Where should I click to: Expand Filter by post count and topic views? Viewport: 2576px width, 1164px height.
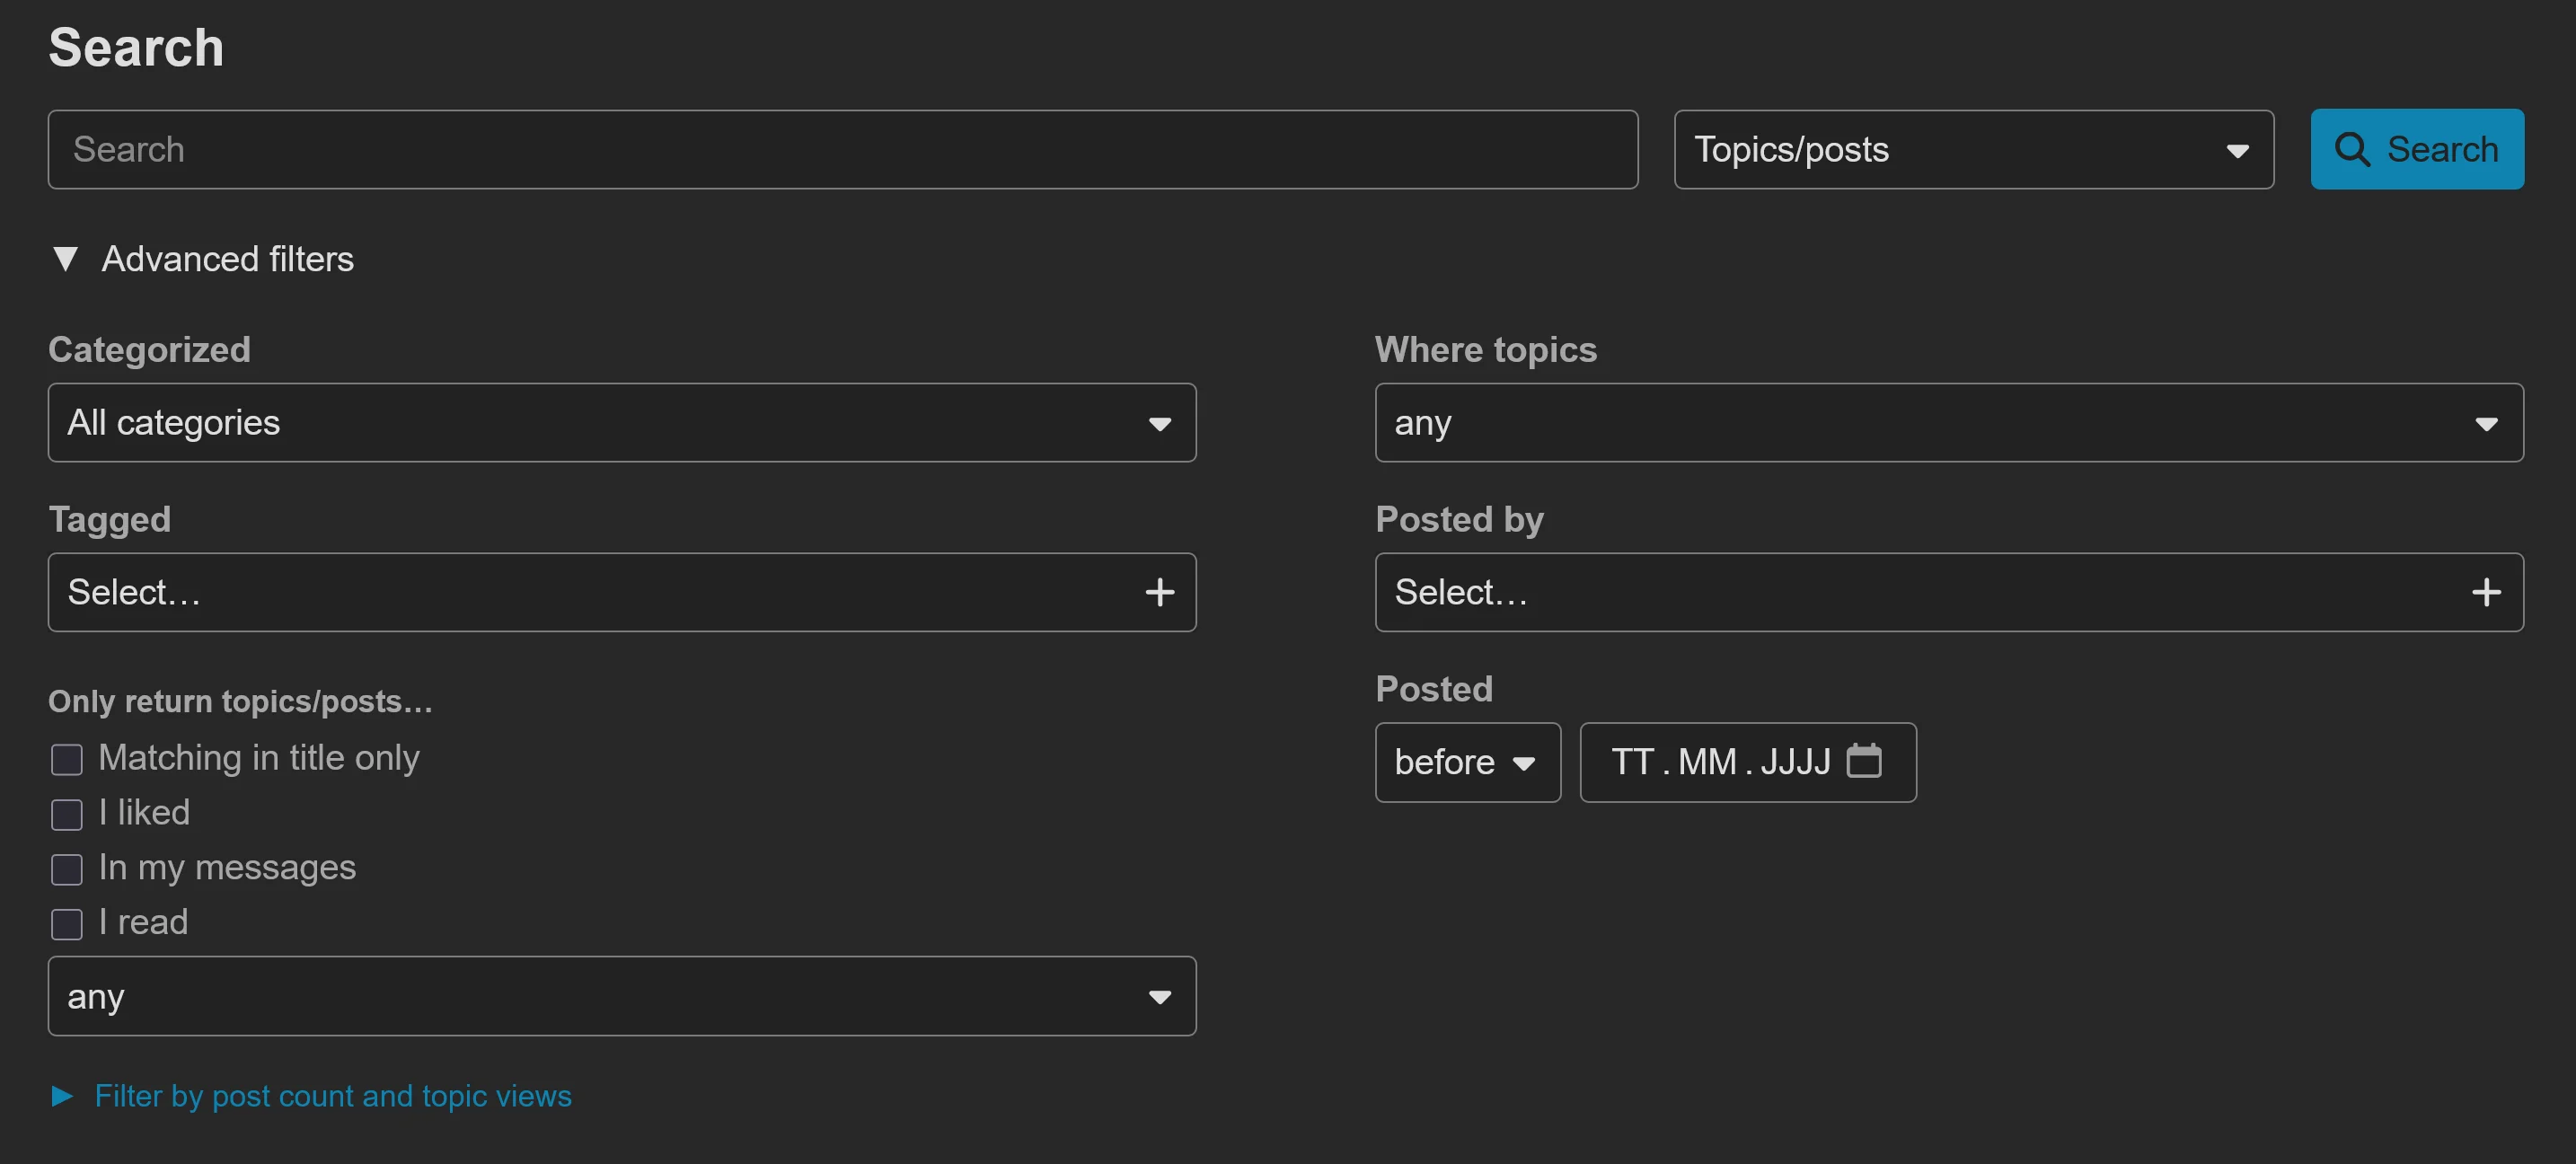point(62,1096)
